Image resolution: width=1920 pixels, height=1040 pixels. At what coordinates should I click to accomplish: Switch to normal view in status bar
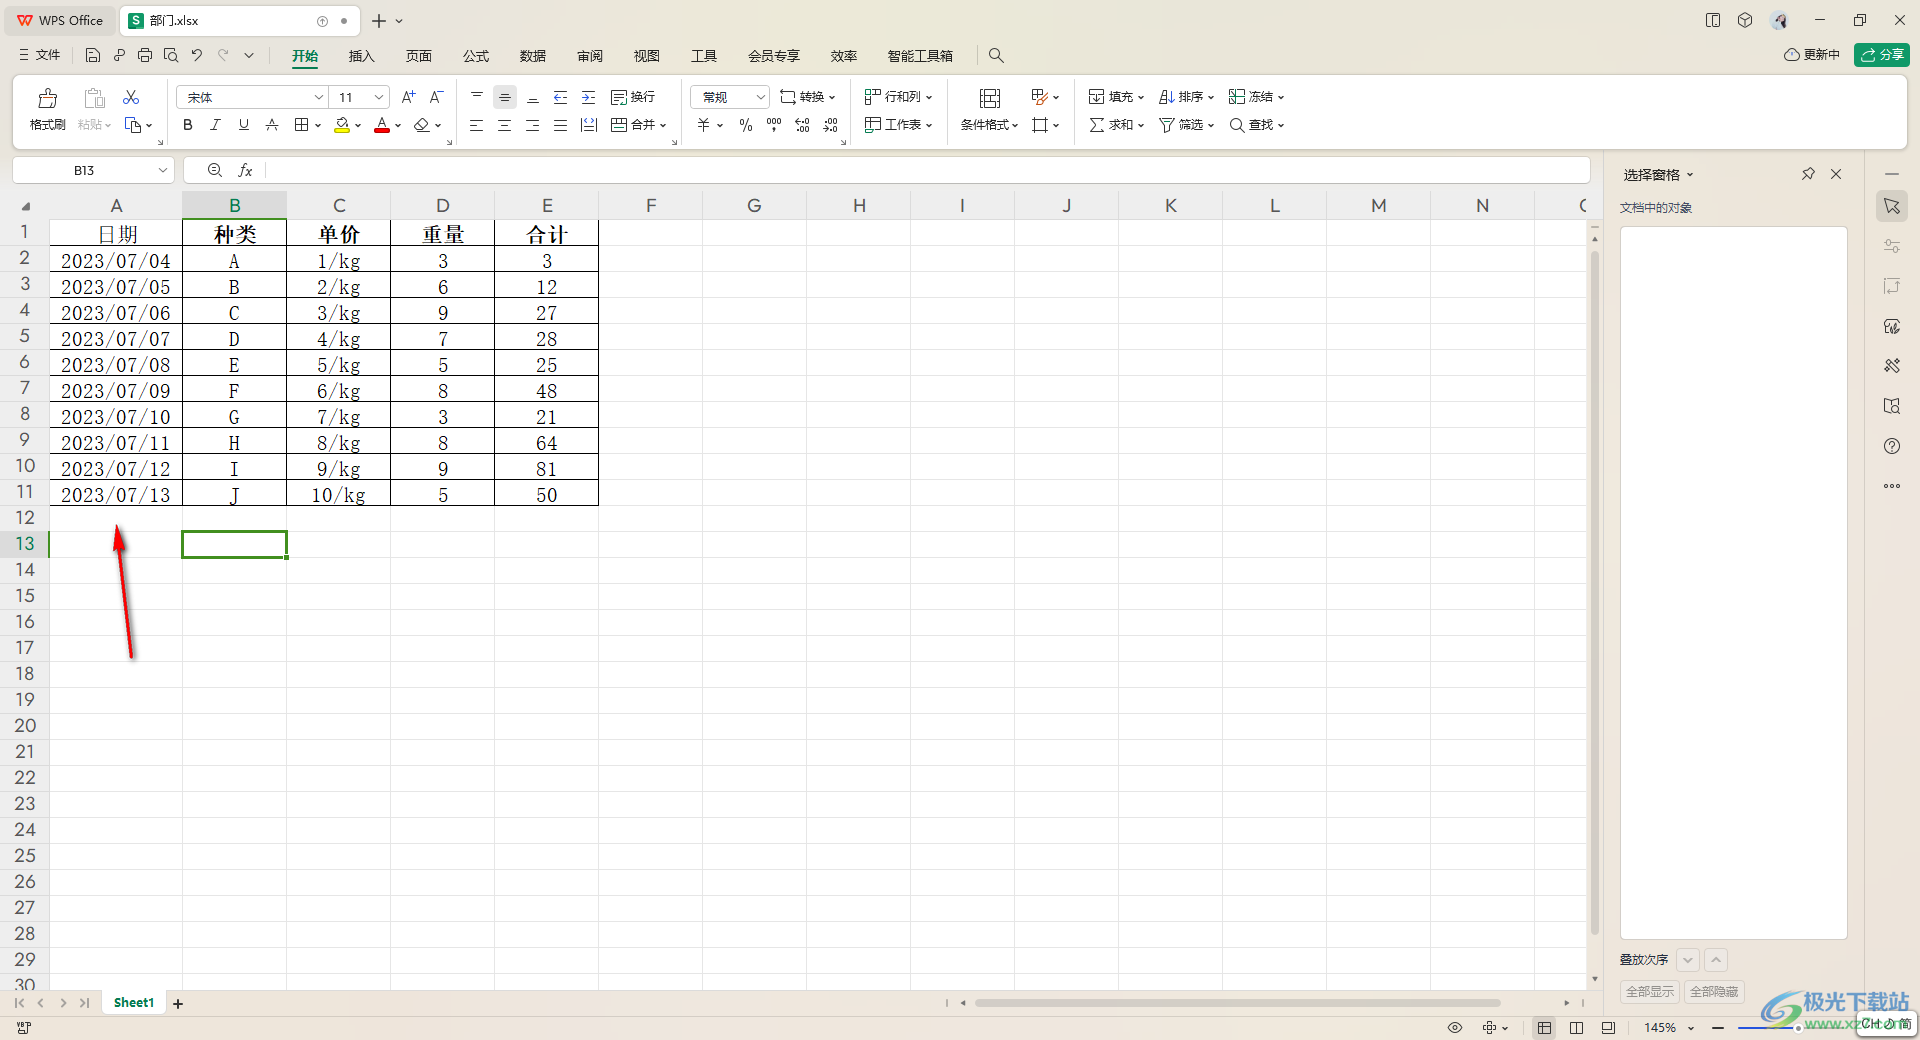[x=1545, y=1028]
